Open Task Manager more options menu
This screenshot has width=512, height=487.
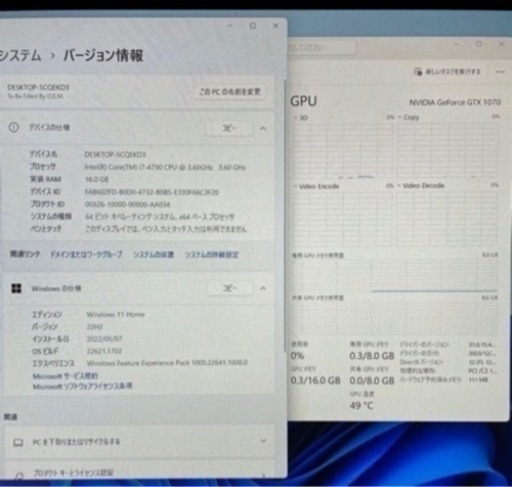[x=500, y=72]
